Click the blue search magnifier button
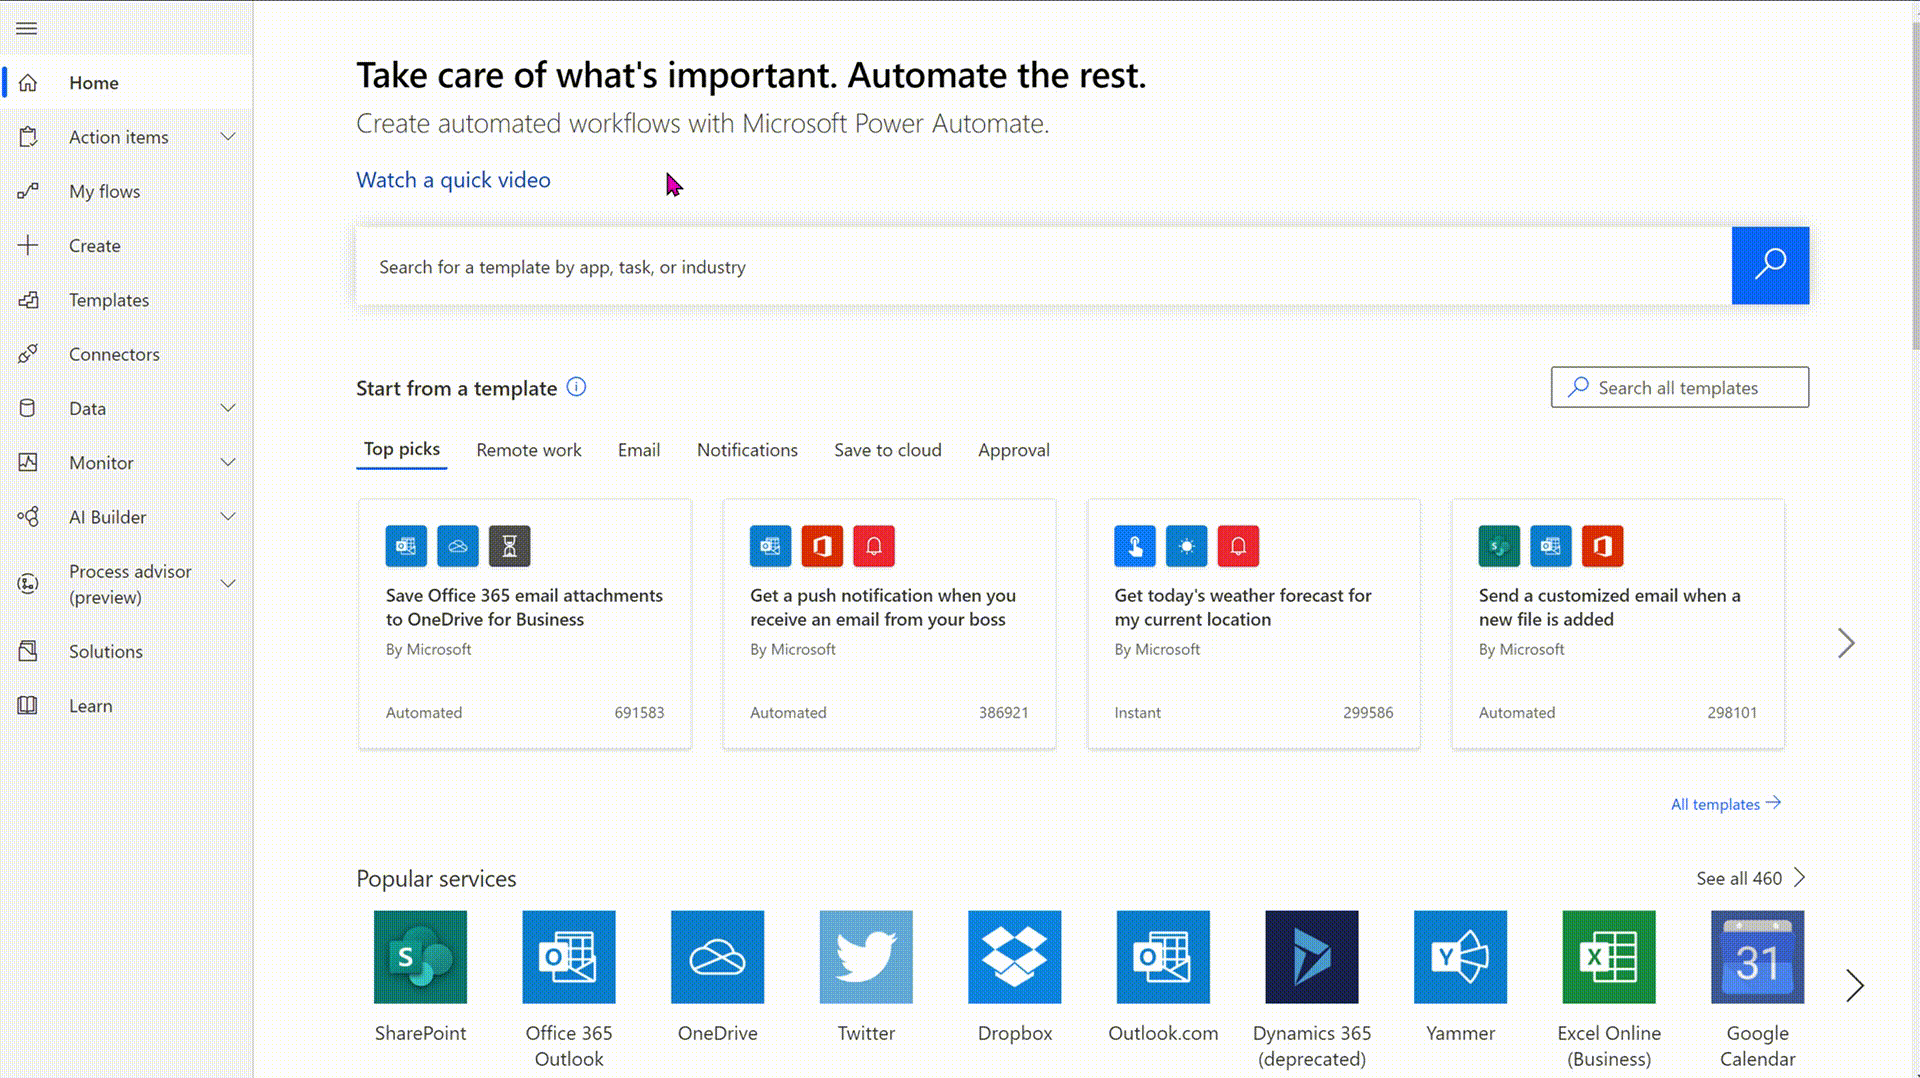1920x1078 pixels. (1770, 265)
